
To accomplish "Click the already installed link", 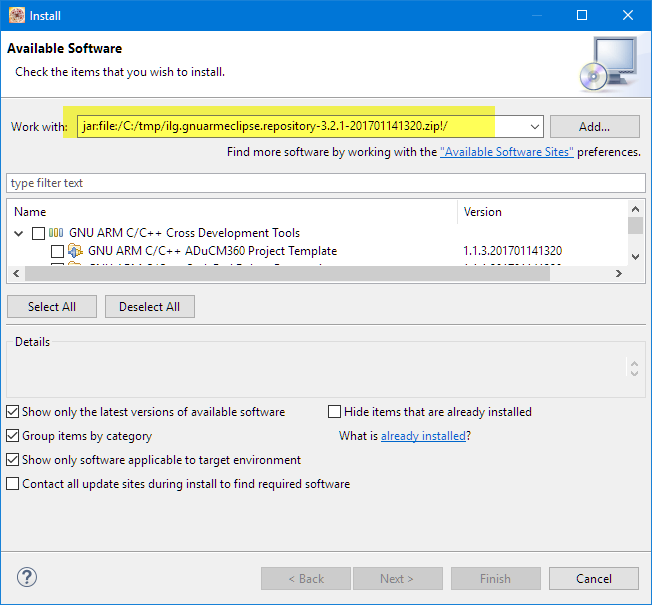I will (x=423, y=436).
